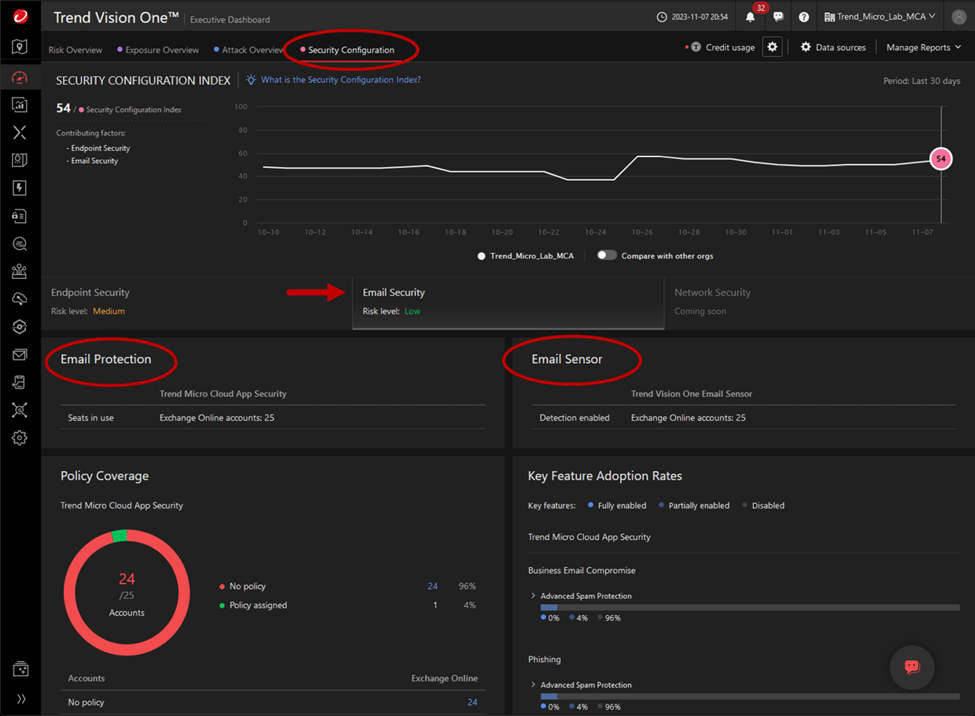
Task: Open the user profile avatar
Action: pyautogui.click(x=959, y=17)
